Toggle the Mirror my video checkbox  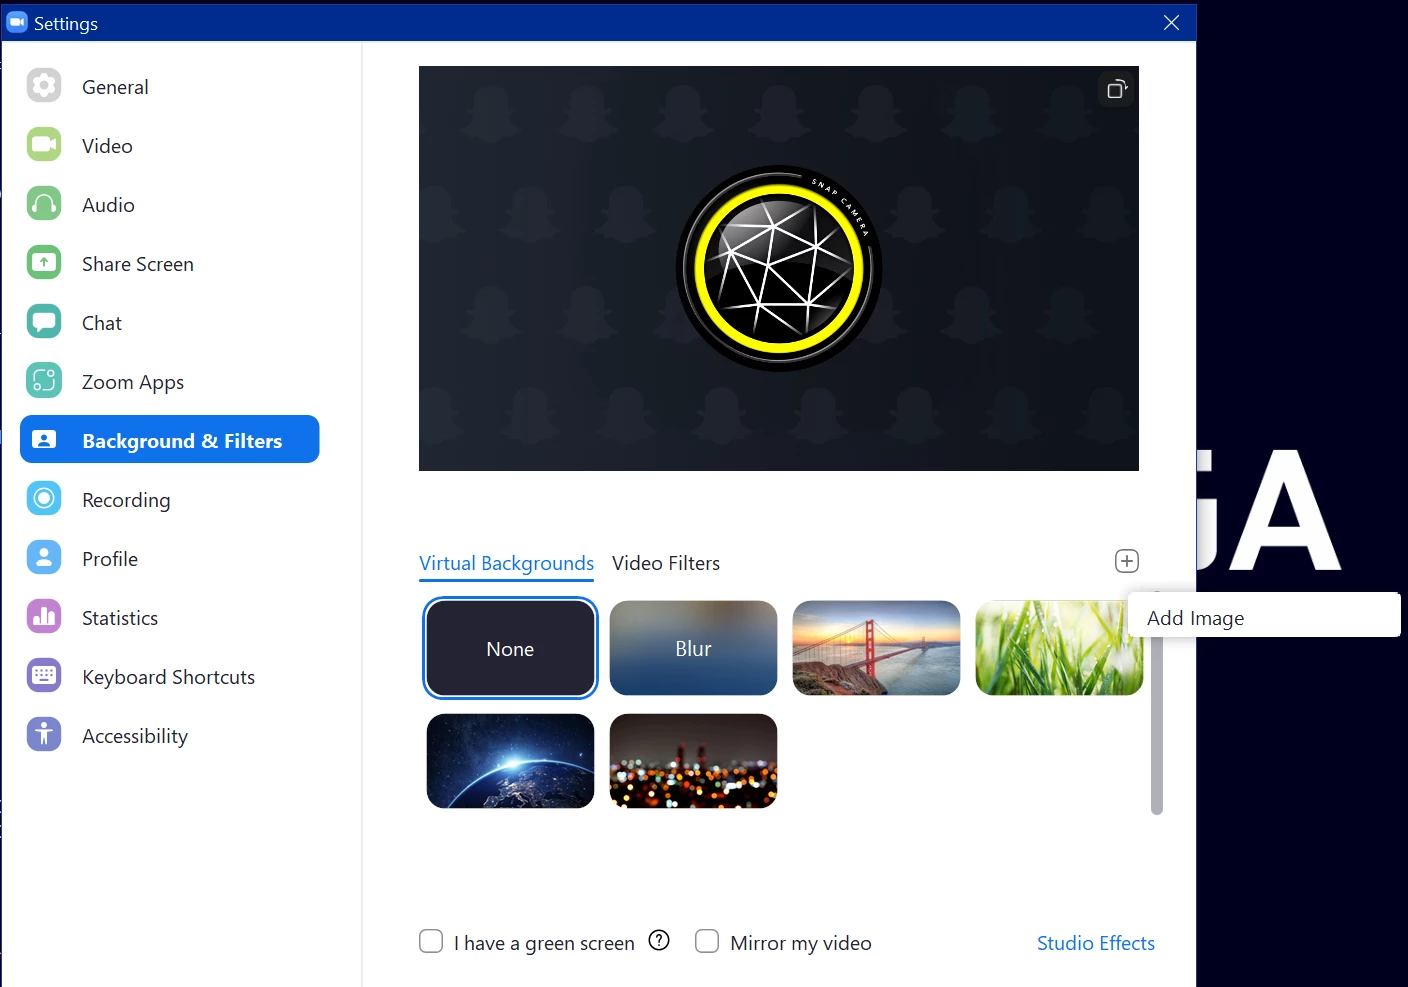pos(707,941)
